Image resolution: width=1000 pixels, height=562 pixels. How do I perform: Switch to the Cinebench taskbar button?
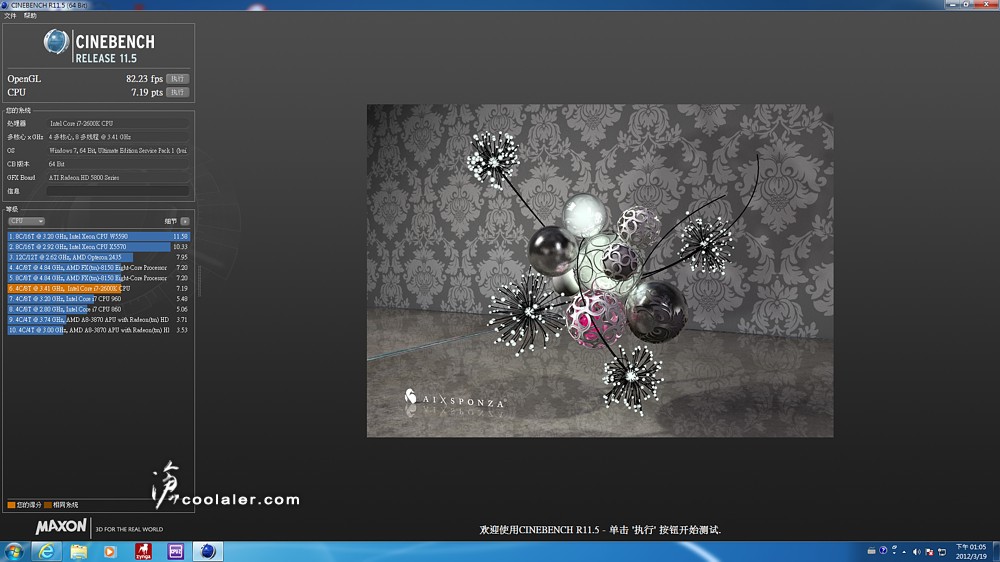coord(207,551)
